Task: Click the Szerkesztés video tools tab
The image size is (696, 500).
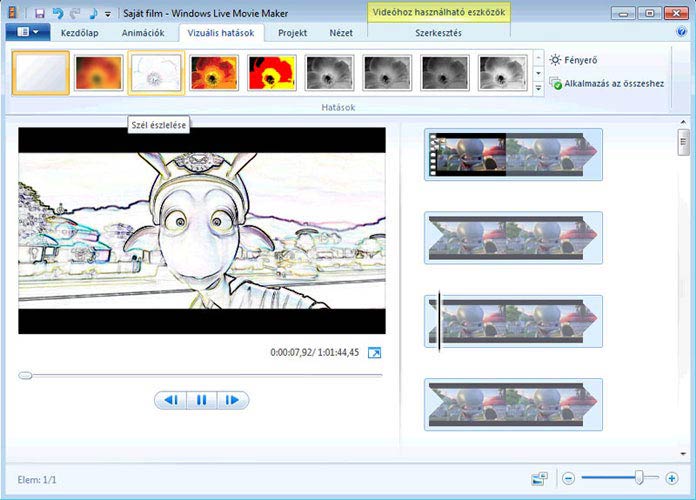Action: click(x=437, y=33)
